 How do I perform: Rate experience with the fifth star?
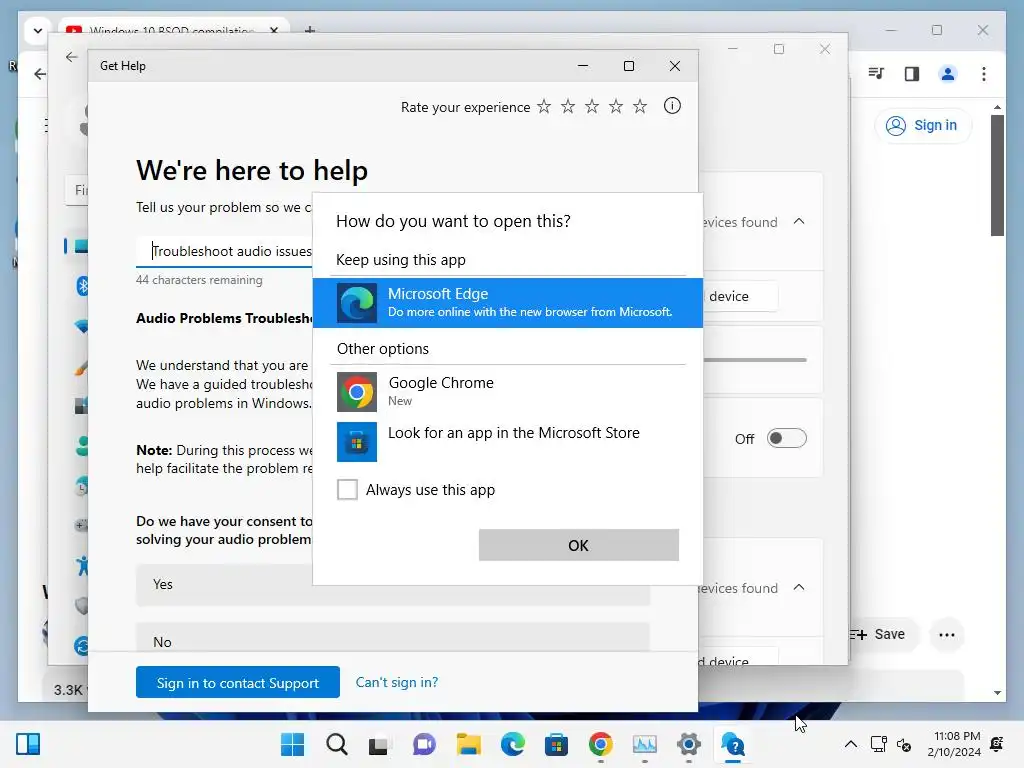640,106
